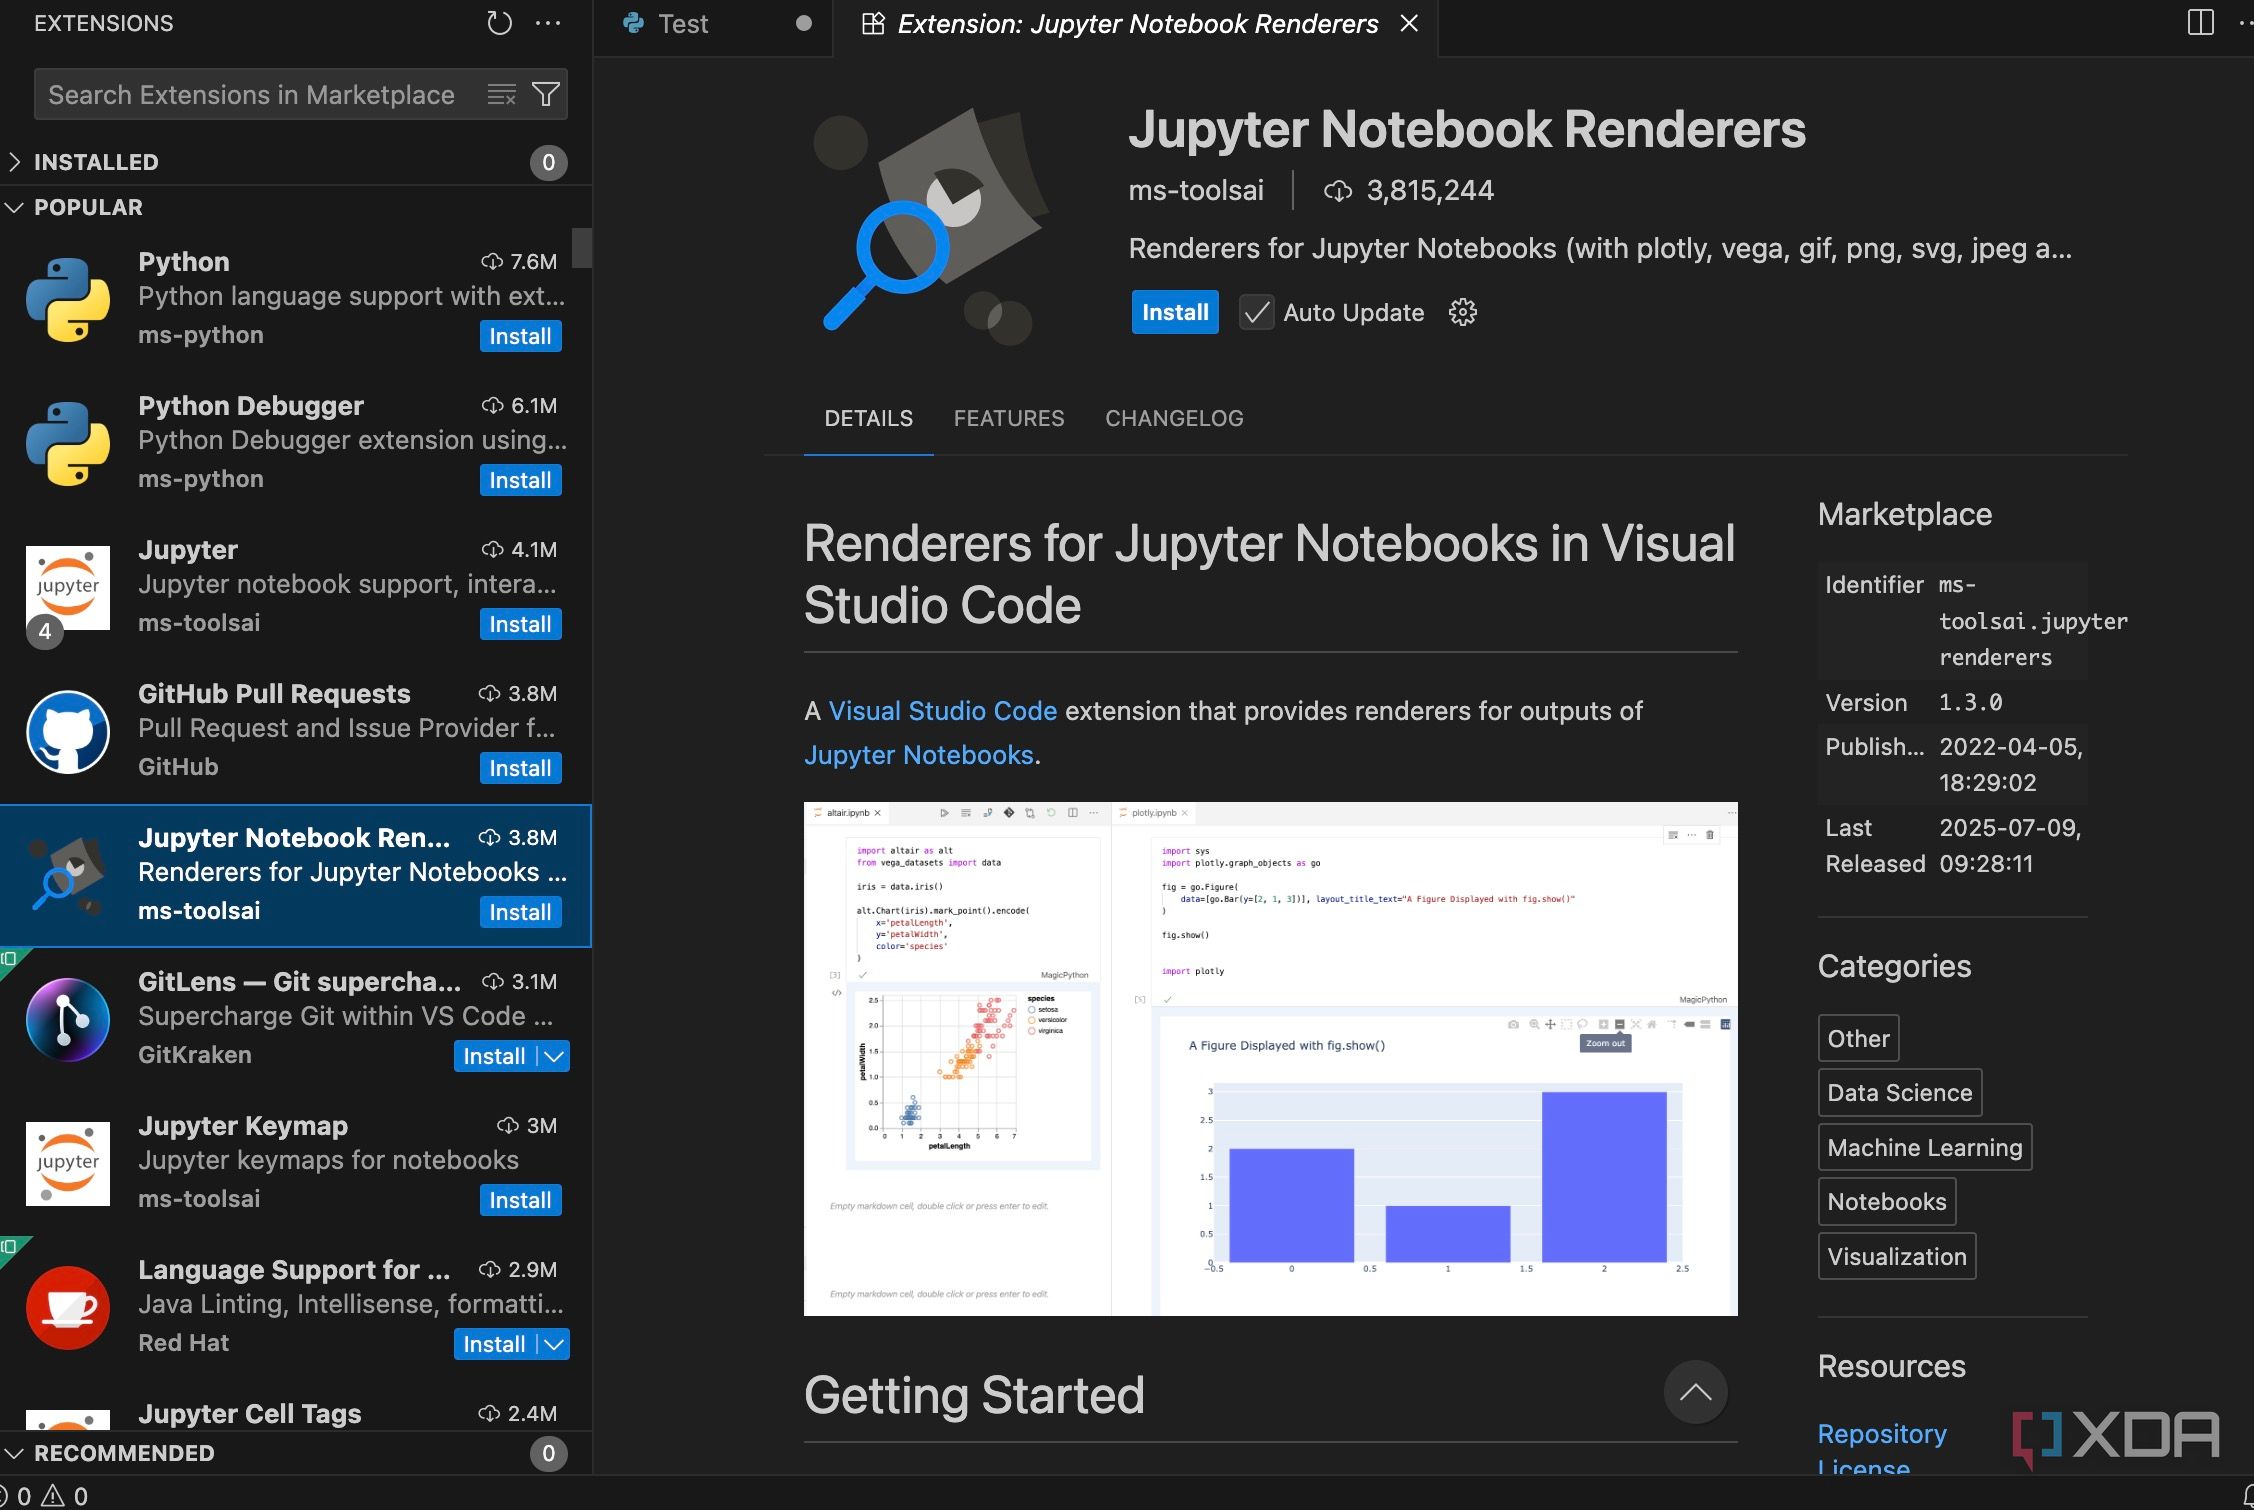
Task: Expand the INSTALLED section
Action: coord(96,162)
